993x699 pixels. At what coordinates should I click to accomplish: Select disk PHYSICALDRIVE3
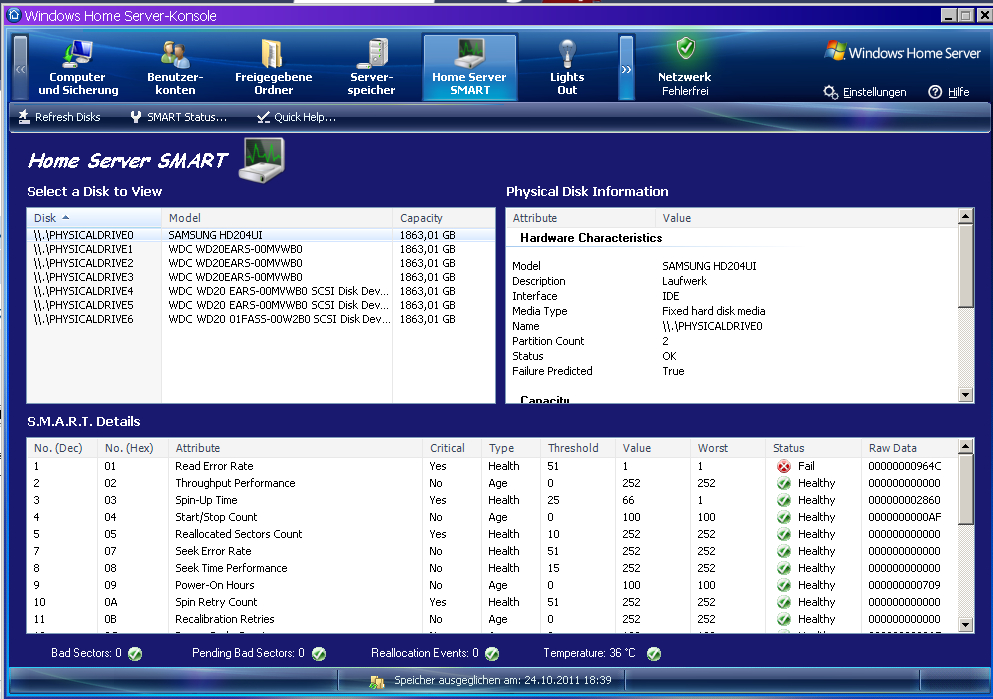[260, 277]
